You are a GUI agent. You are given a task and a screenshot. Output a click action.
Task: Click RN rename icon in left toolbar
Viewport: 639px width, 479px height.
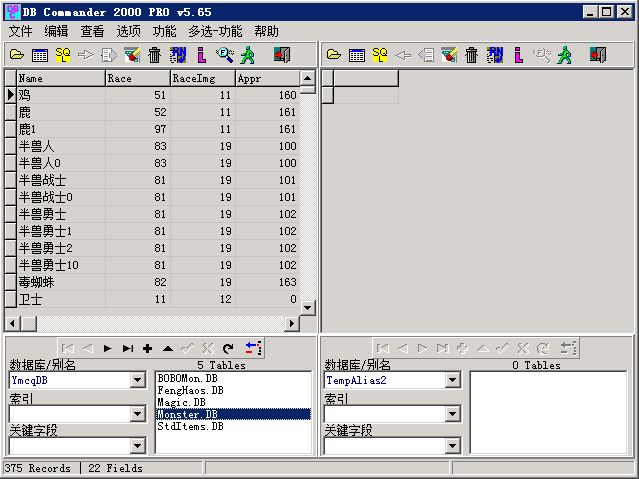click(178, 55)
